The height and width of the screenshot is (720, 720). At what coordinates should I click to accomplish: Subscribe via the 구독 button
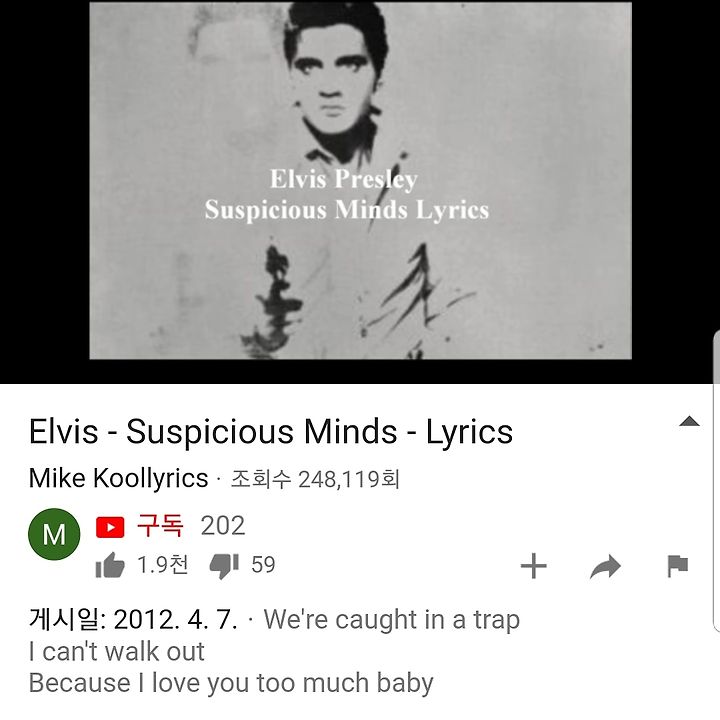tap(160, 526)
